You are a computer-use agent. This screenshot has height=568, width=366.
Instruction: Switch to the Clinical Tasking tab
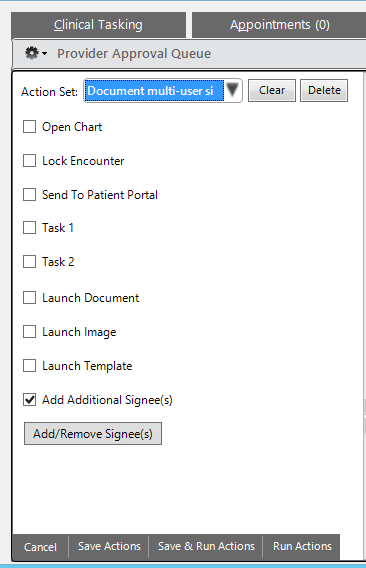point(98,25)
